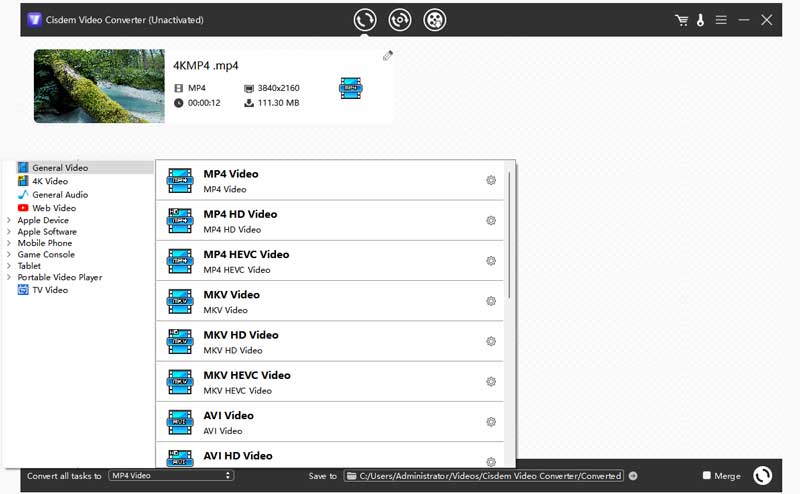Choose the AVI HD Video format
Viewport: 800px width, 494px height.
point(330,455)
